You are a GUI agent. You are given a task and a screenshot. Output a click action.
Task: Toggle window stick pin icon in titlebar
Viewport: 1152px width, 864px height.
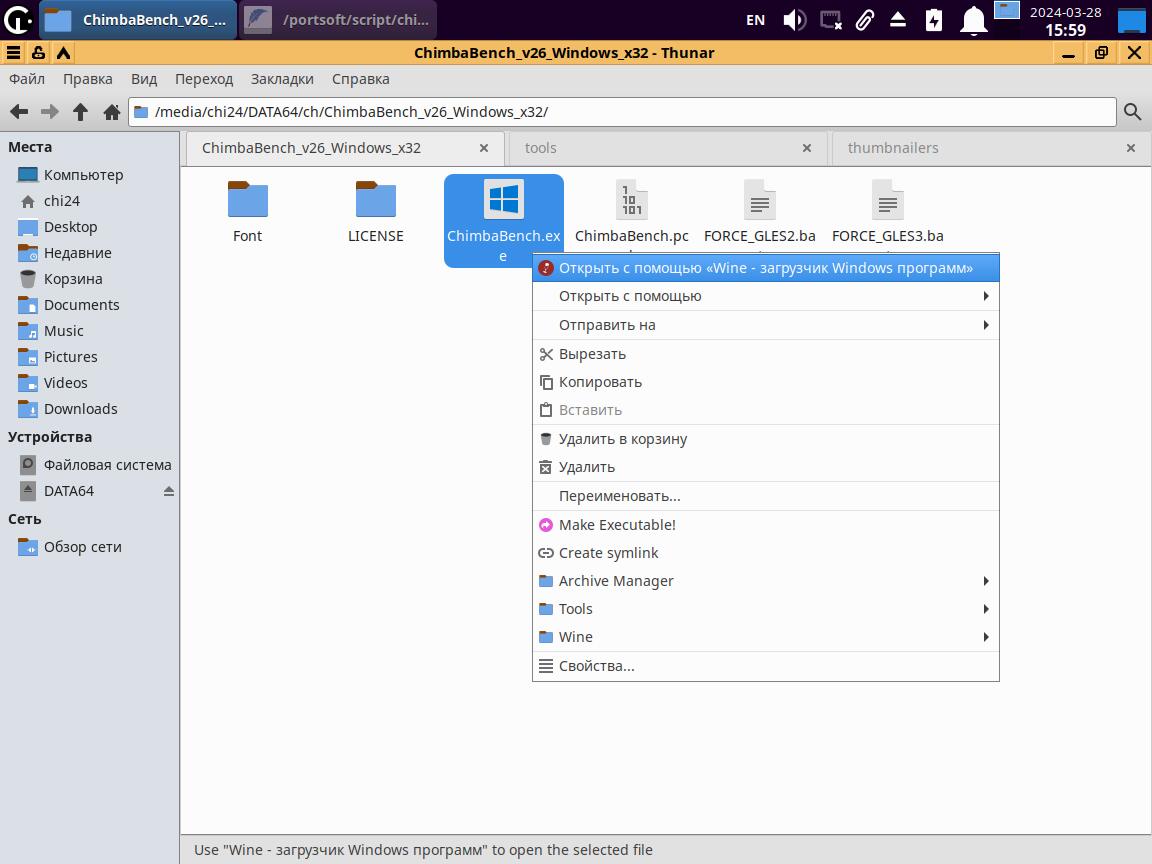tap(38, 53)
